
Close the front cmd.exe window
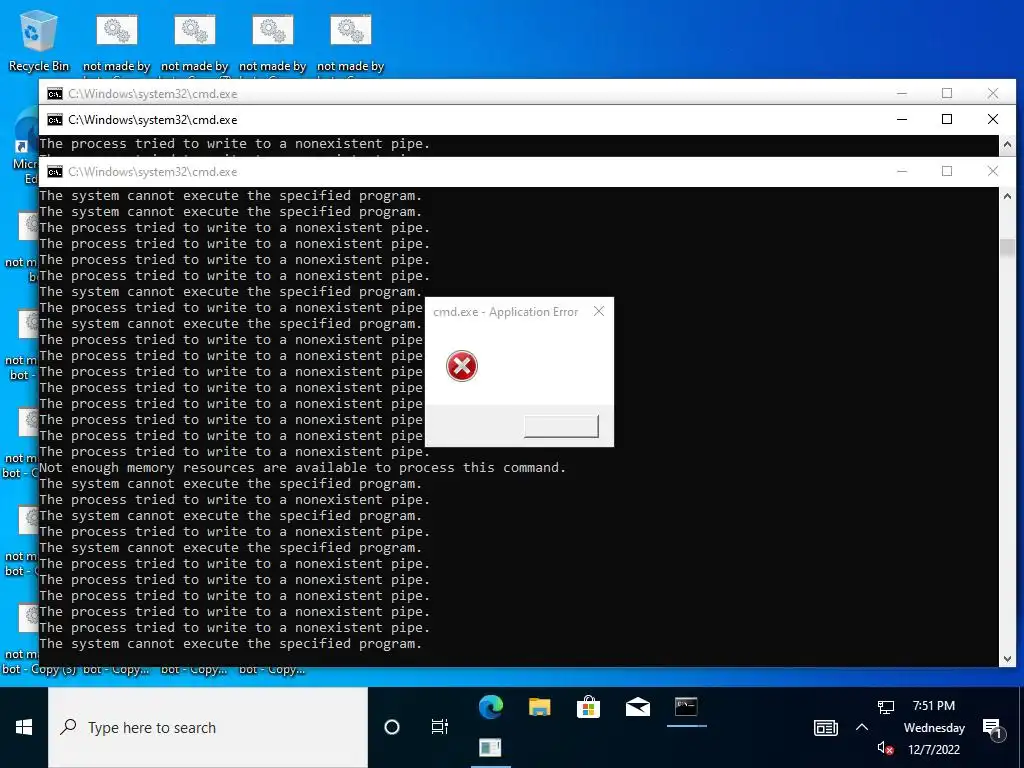tap(993, 171)
